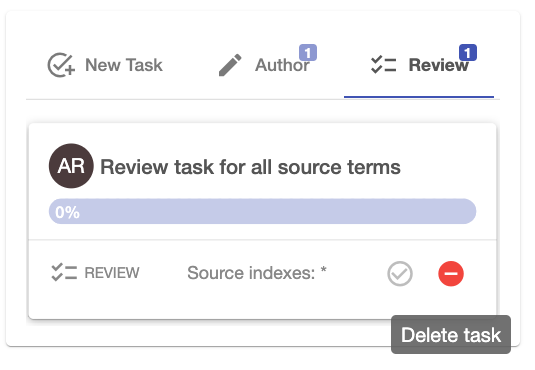Click the 'Source indexes: *' text
The height and width of the screenshot is (370, 535).
[x=257, y=273]
